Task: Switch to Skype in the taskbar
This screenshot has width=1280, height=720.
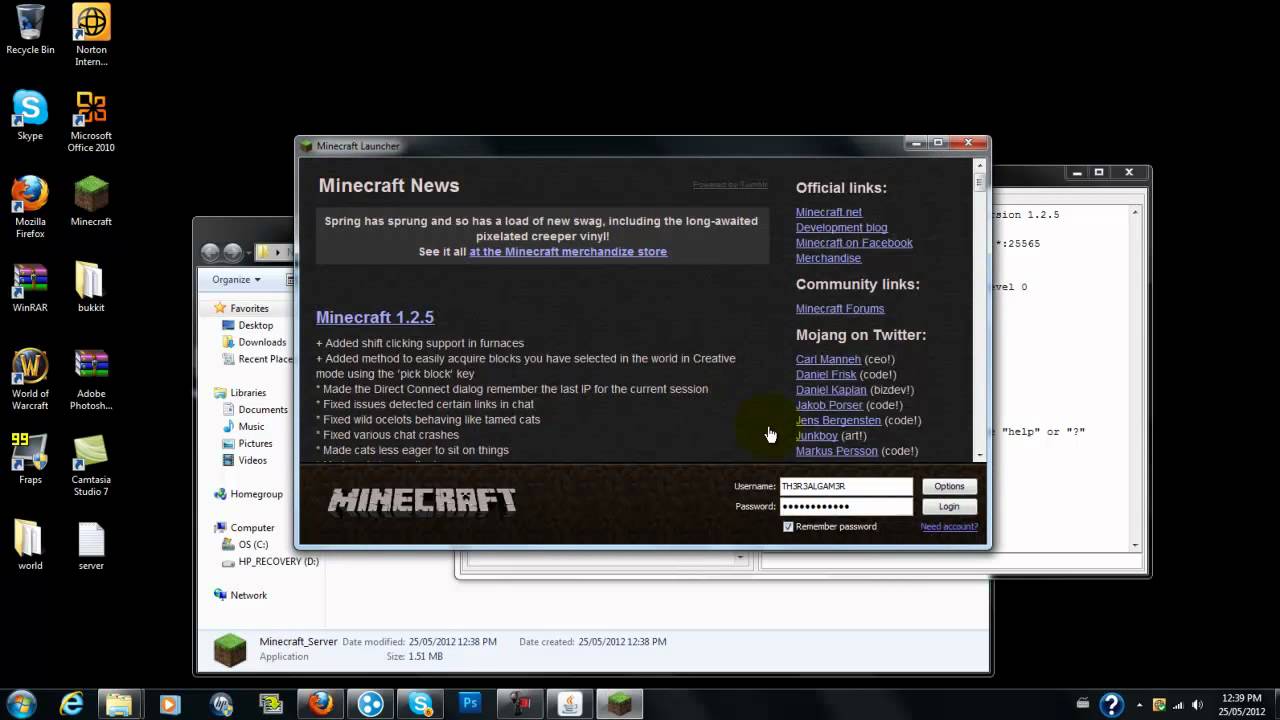Action: click(x=420, y=704)
